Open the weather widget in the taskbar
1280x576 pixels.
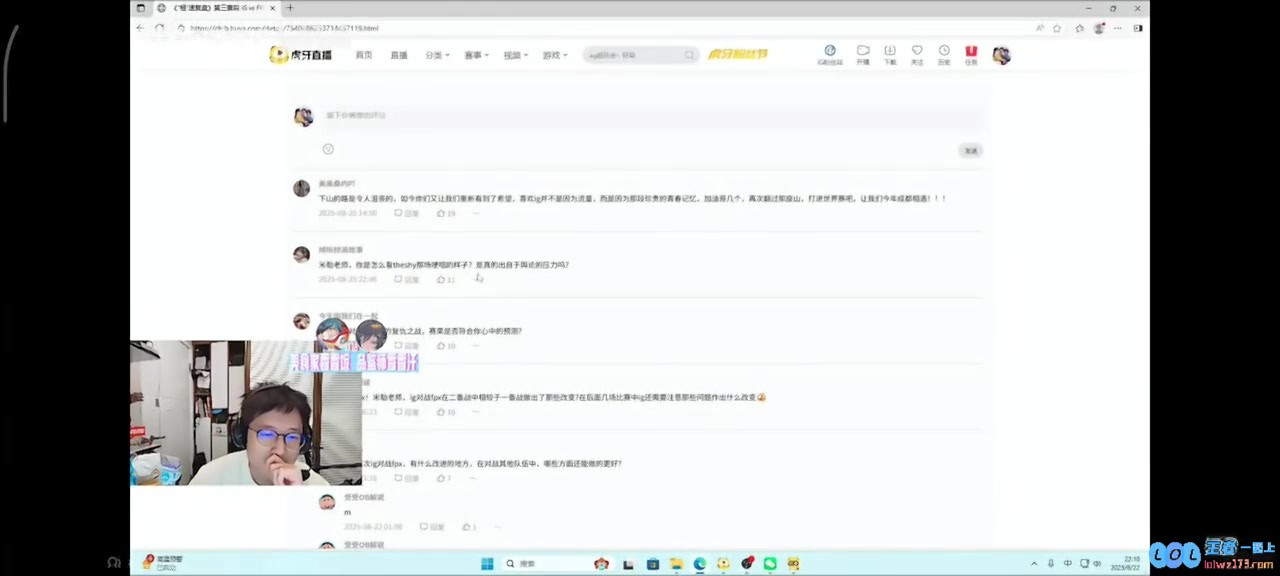click(164, 563)
